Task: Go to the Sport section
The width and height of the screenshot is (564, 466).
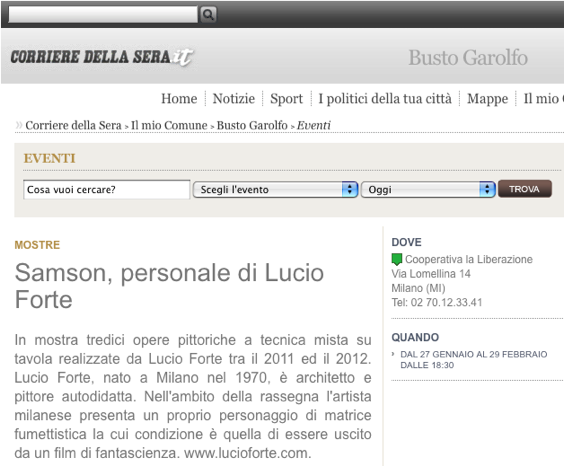Action: (x=286, y=99)
